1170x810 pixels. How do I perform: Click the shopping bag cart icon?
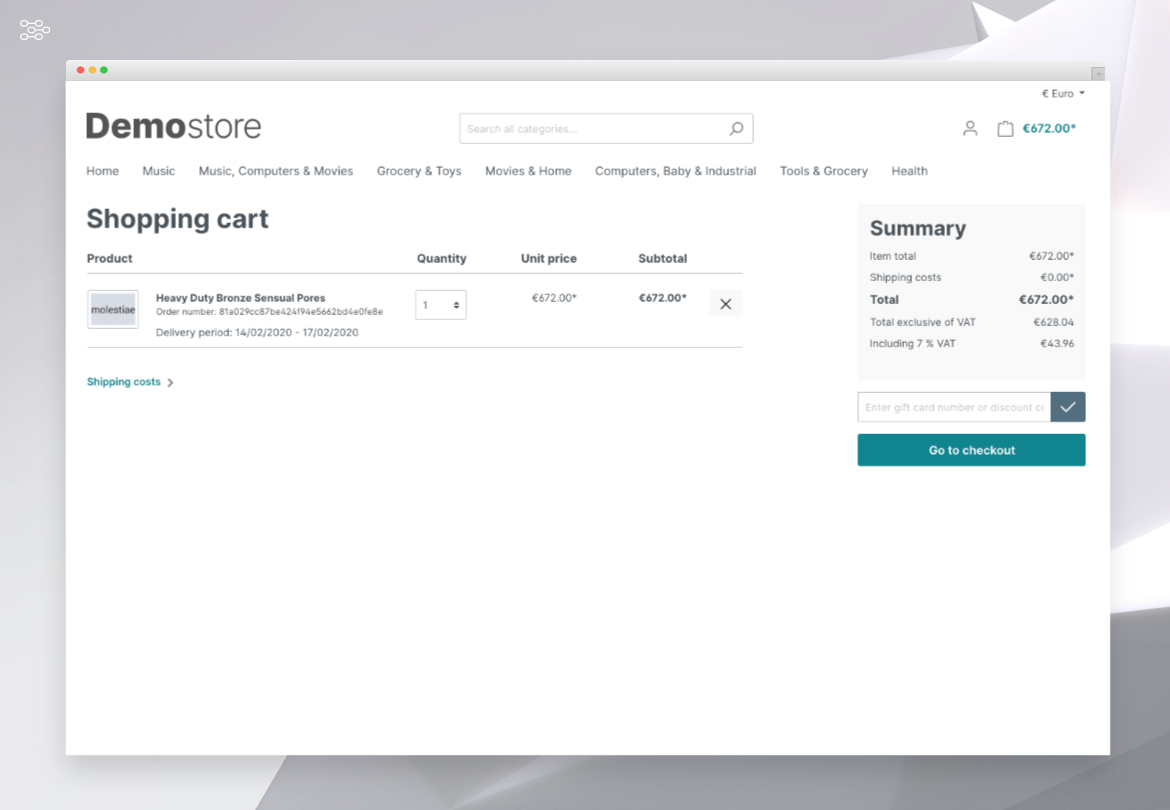tap(1005, 129)
